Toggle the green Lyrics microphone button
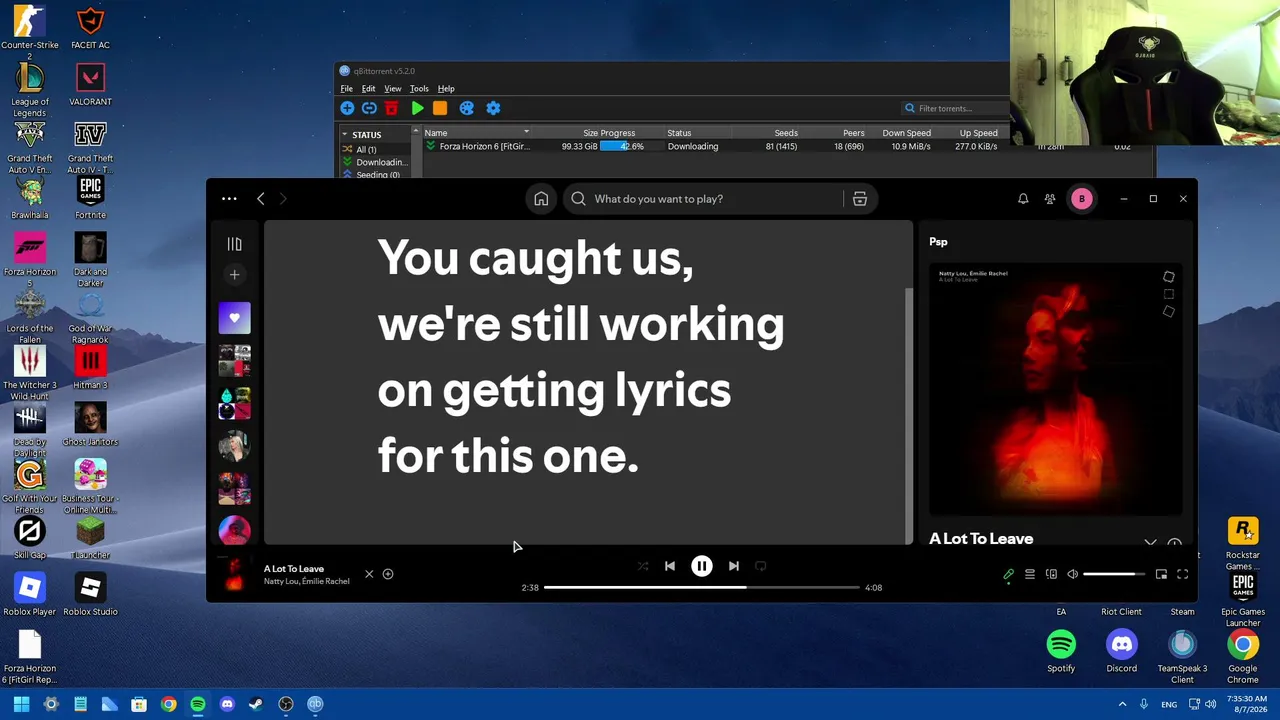 tap(1008, 574)
